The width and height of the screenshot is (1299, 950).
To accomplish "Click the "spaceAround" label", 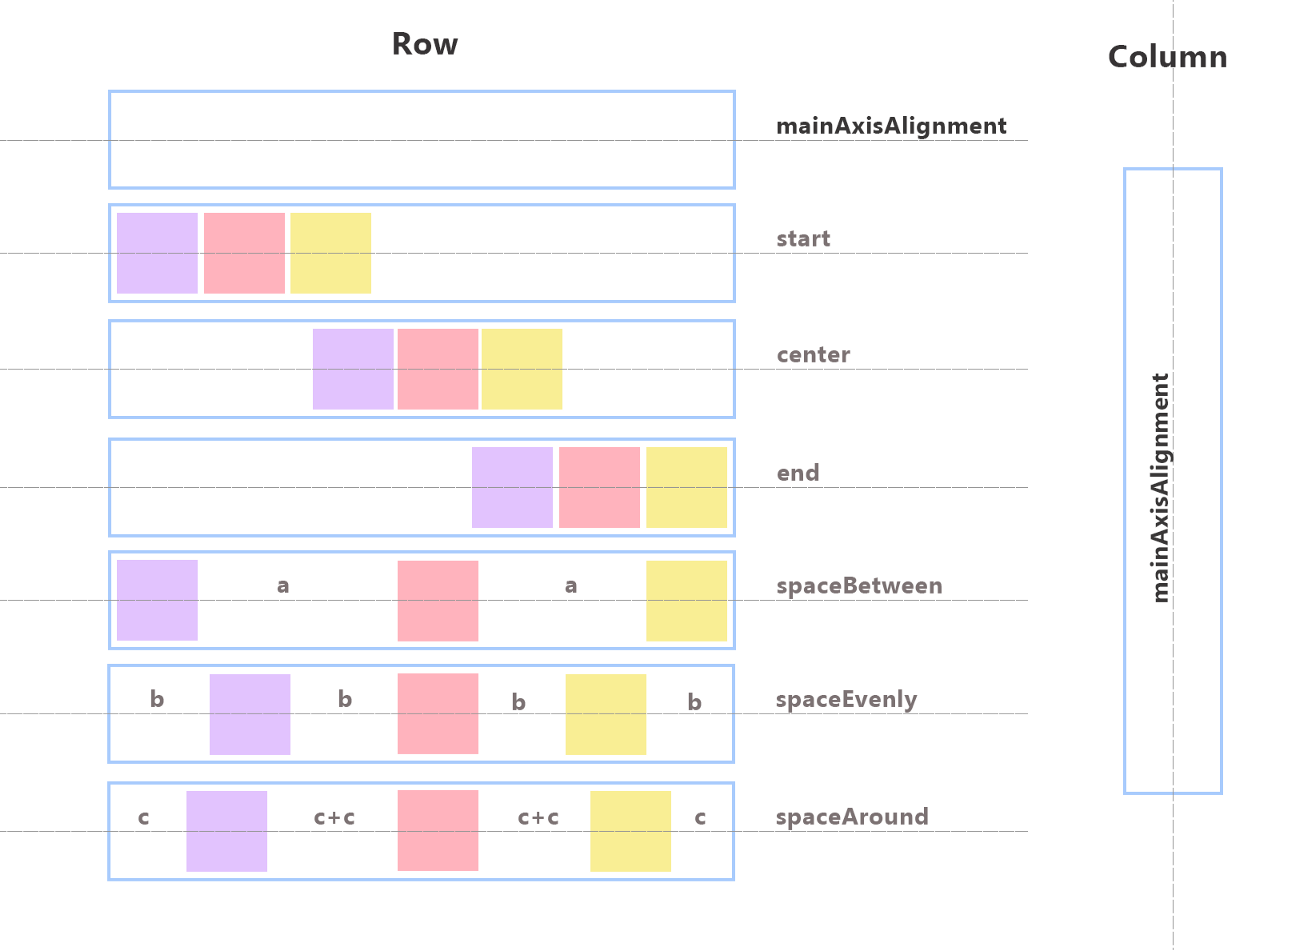I will (x=852, y=817).
